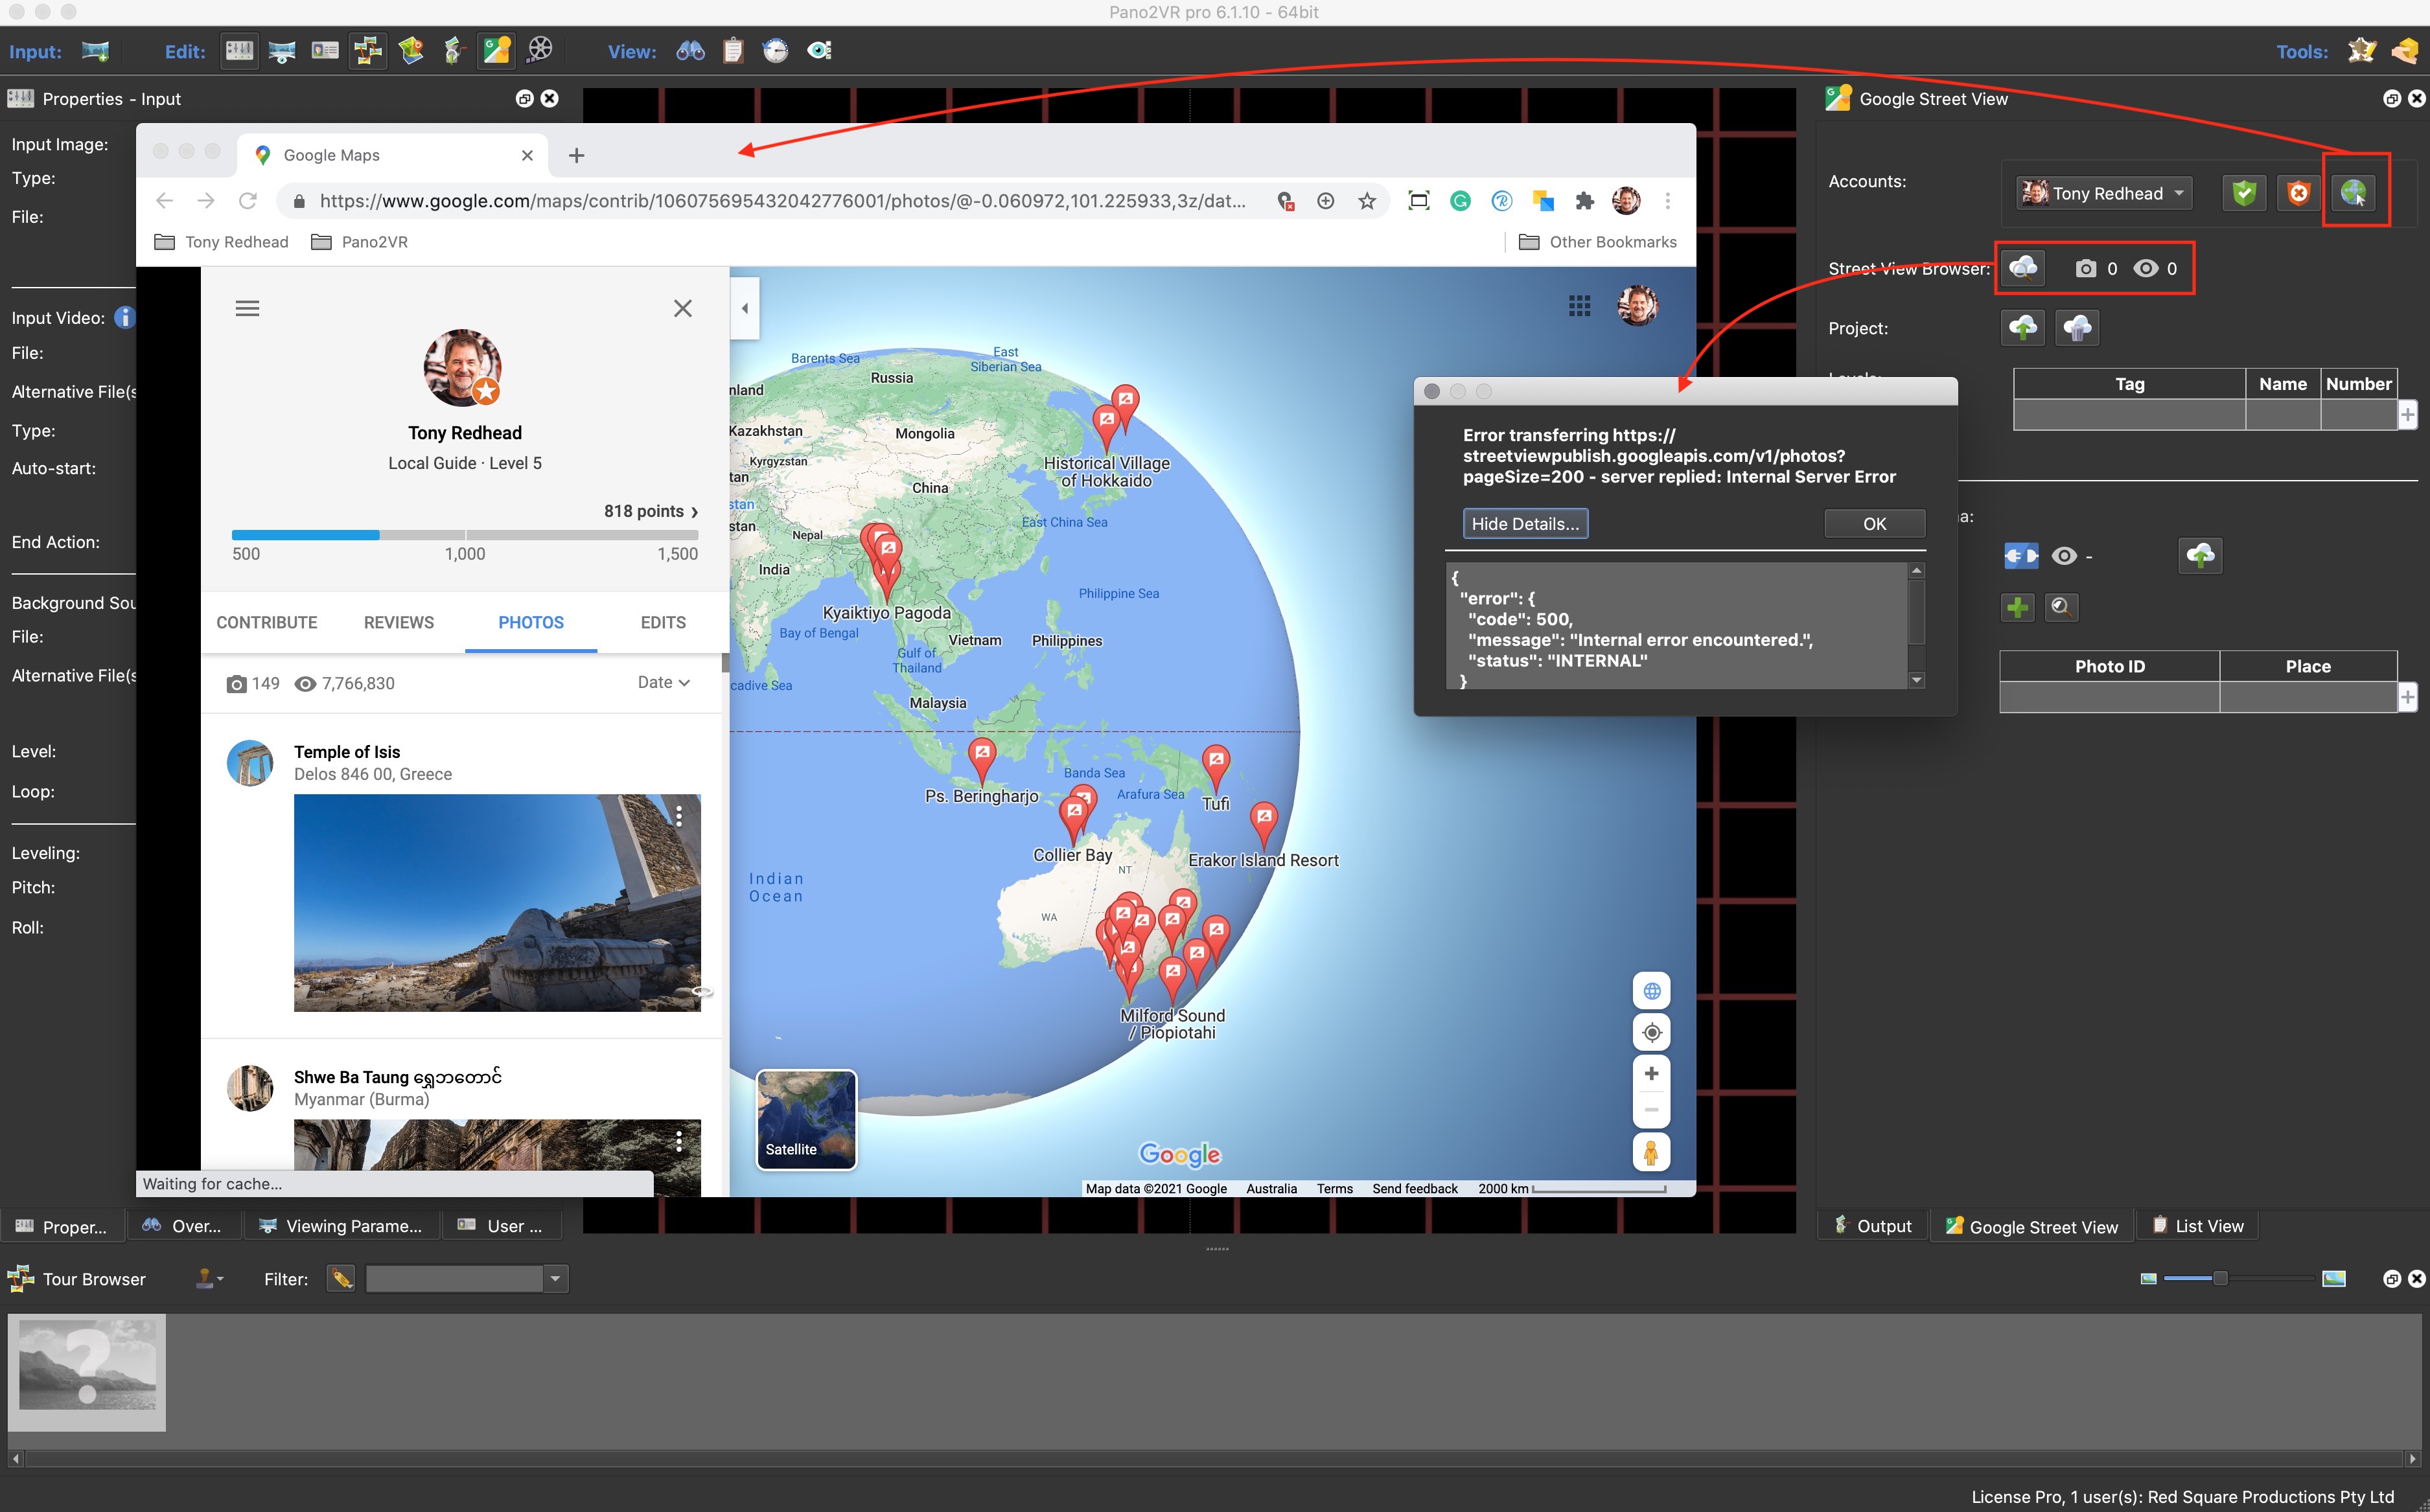
Task: Open the Accounts Tony Redhead dropdown
Action: point(2104,193)
